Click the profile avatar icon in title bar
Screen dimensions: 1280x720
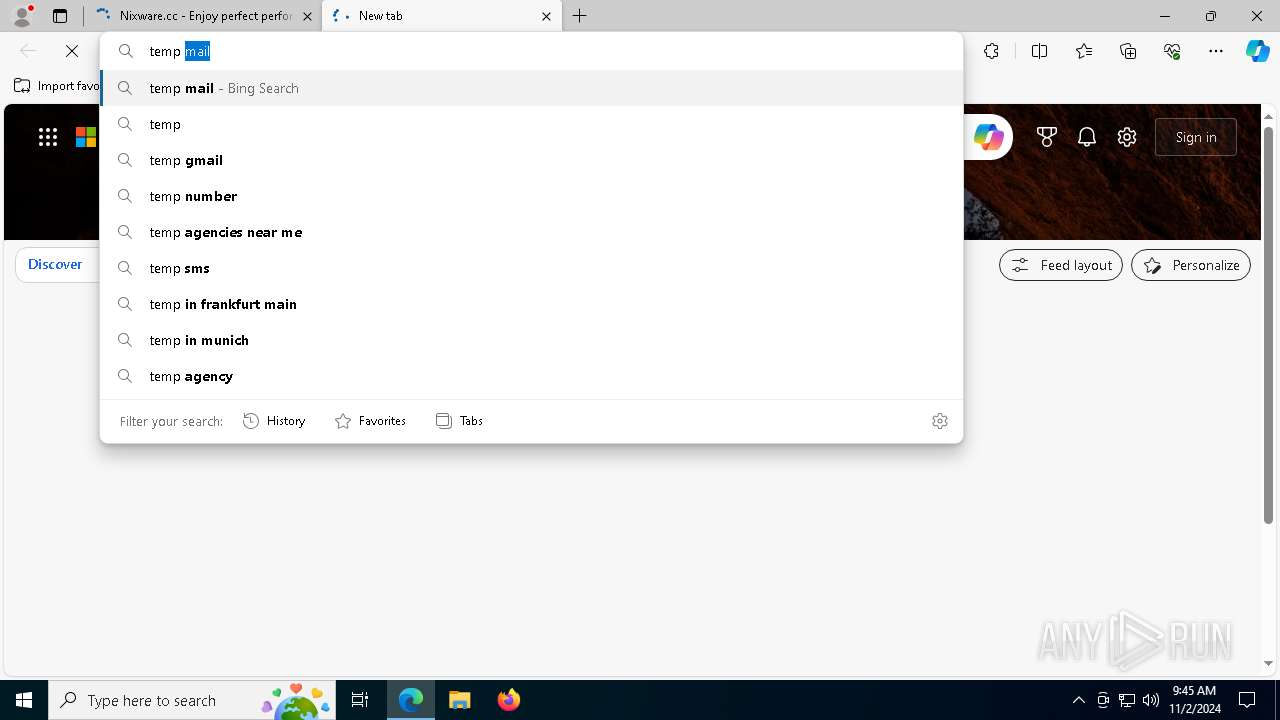pos(22,16)
